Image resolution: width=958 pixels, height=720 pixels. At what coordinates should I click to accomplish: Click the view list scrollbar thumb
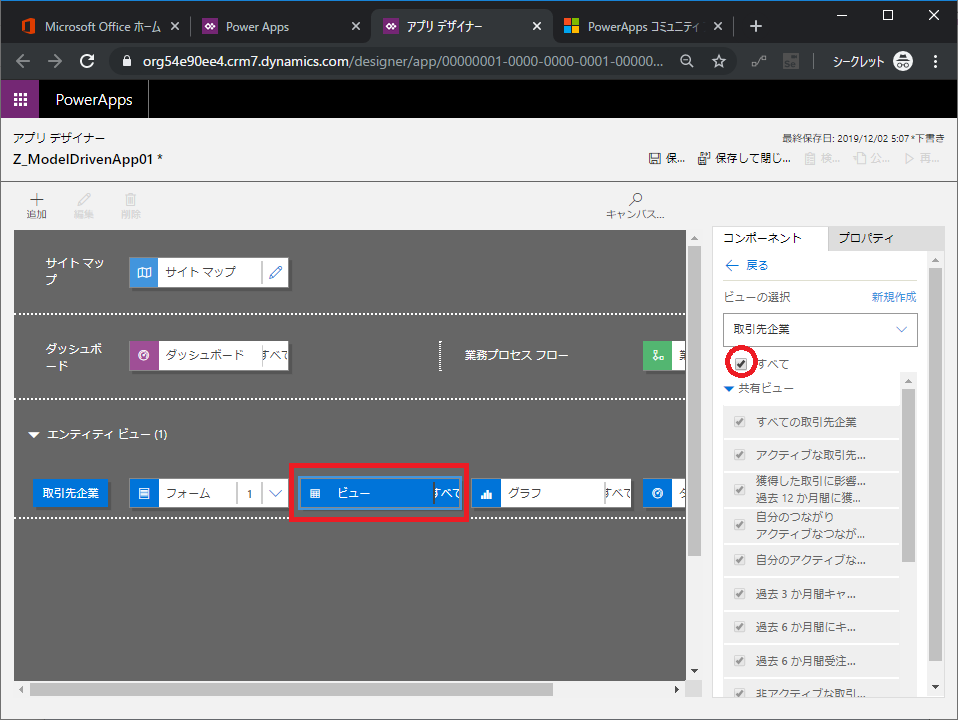coord(909,476)
